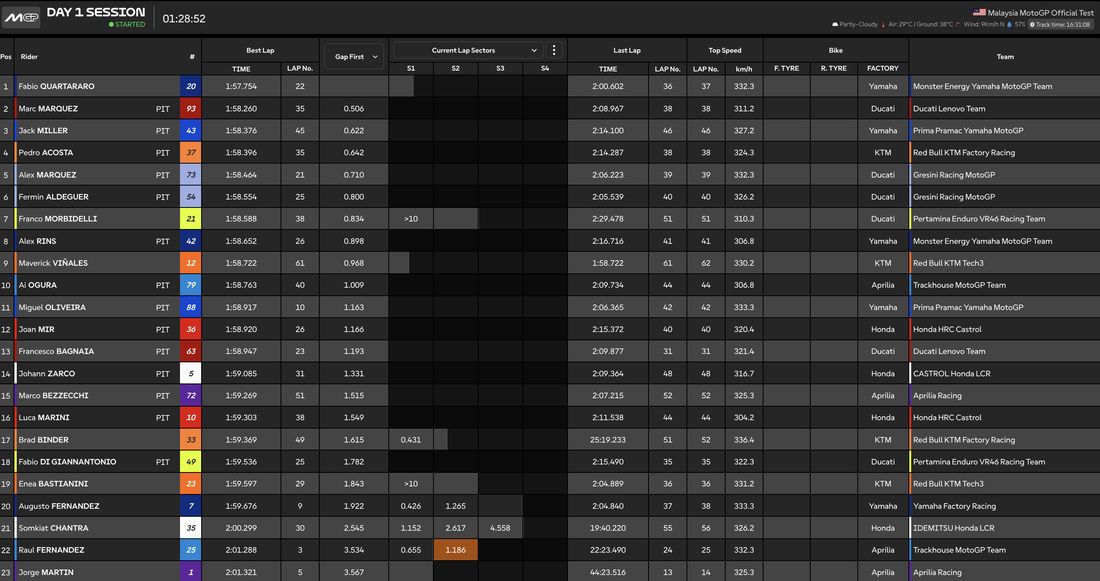This screenshot has height=581, width=1100.
Task: Click last lap time 25:19.233
Action: [x=608, y=440]
